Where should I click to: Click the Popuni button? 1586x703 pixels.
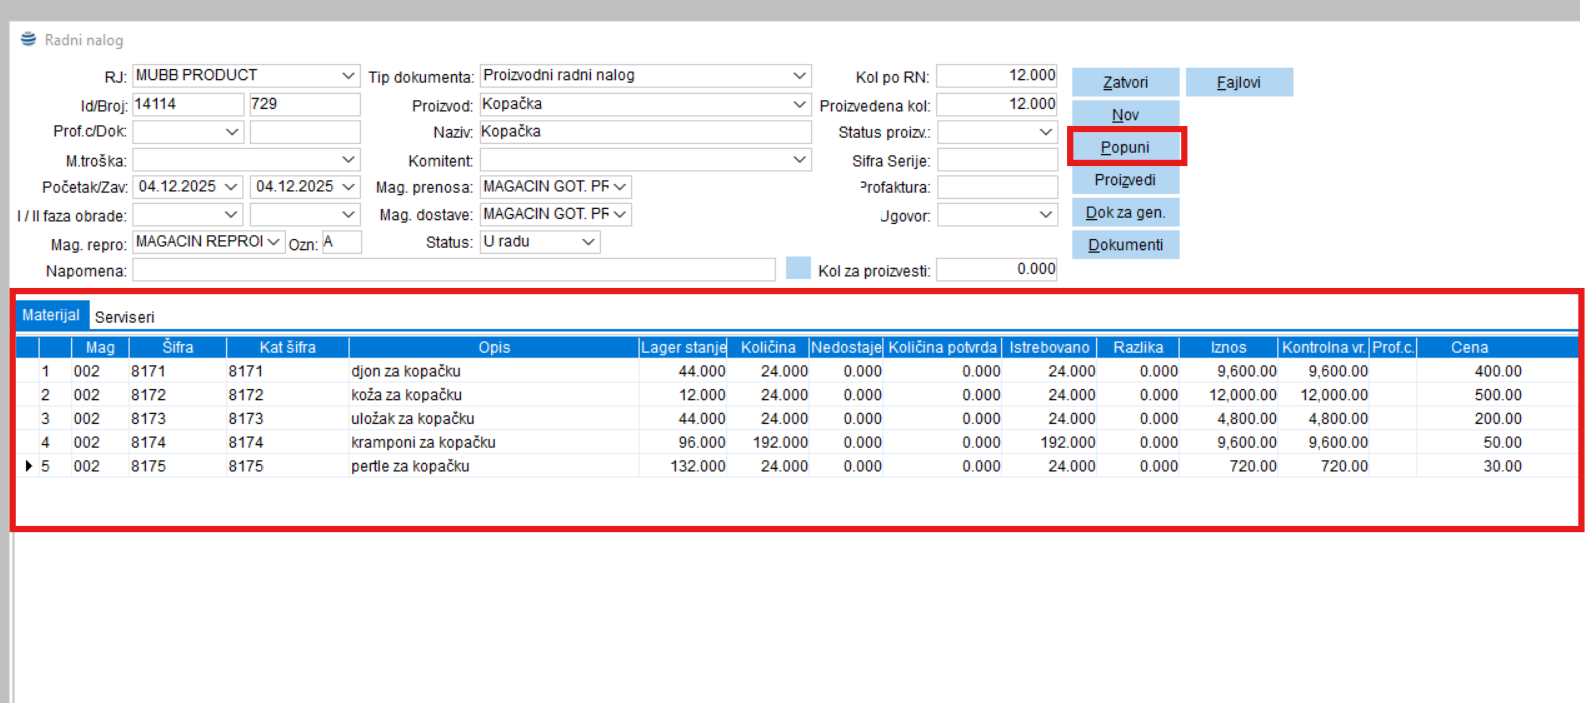click(x=1125, y=147)
